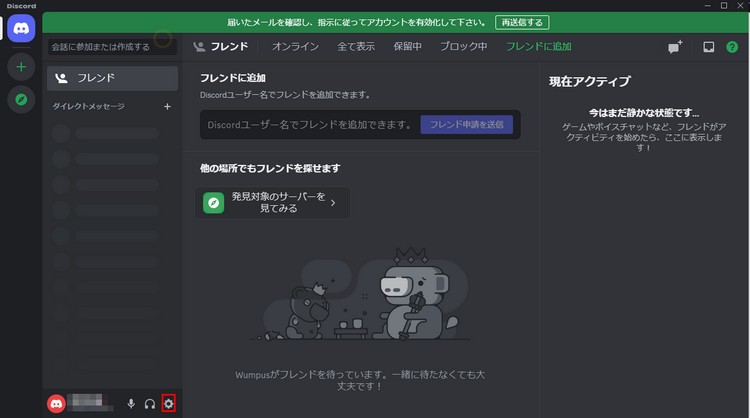Click the 現在アクティブ heading
750x418 pixels.
590,81
